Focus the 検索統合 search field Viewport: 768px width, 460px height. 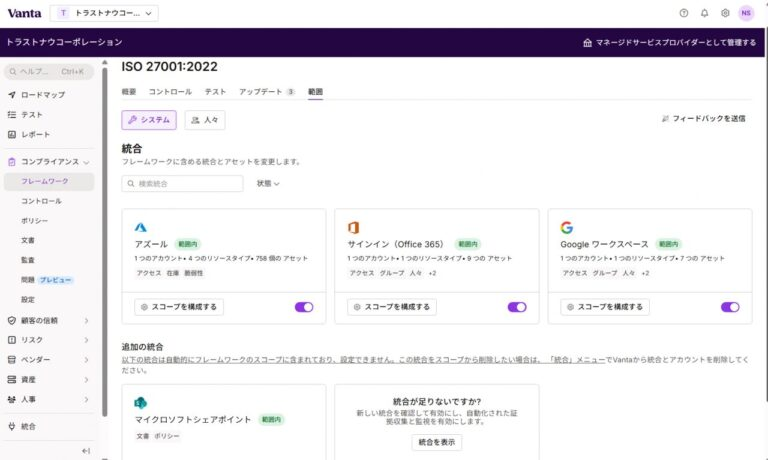click(182, 184)
